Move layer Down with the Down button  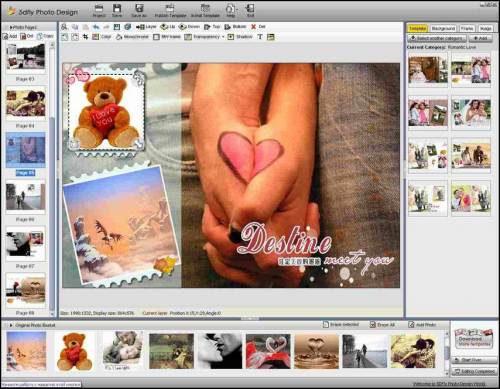pyautogui.click(x=189, y=27)
